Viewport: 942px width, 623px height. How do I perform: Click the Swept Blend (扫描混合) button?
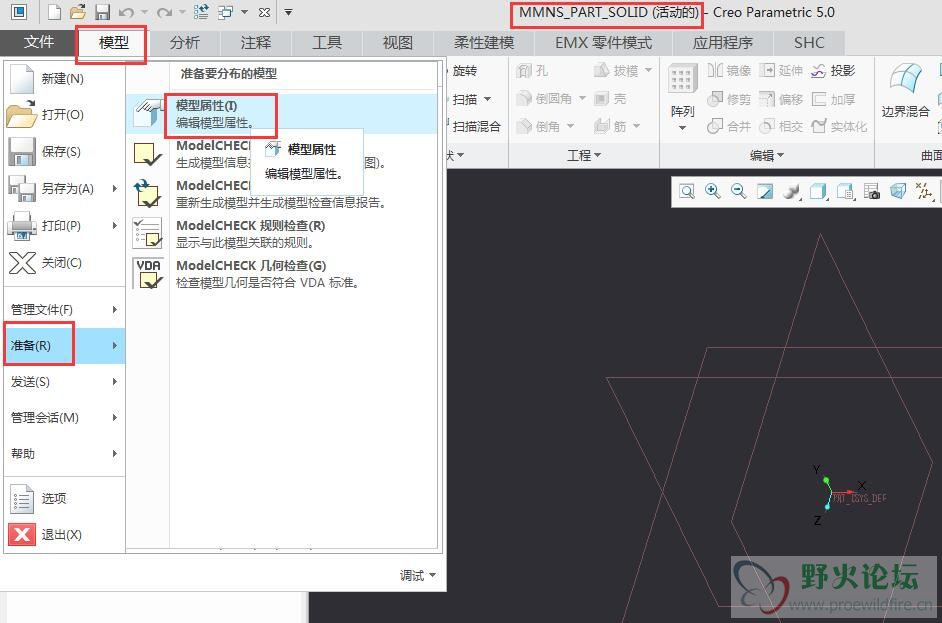click(x=475, y=126)
